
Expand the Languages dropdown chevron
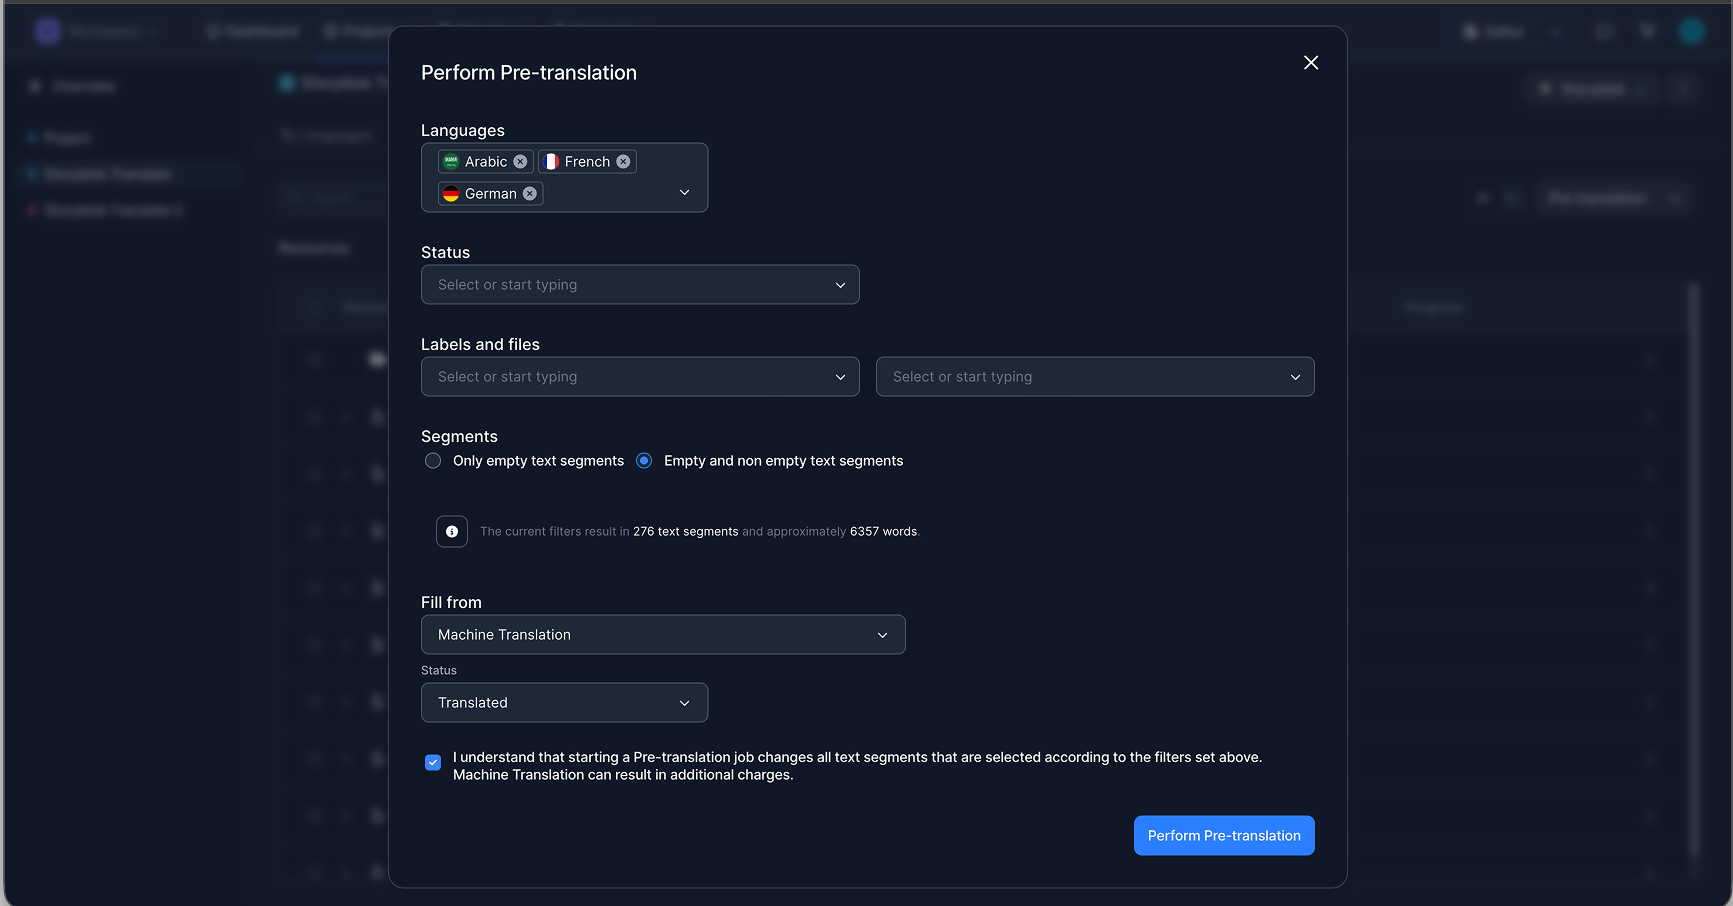click(x=685, y=192)
